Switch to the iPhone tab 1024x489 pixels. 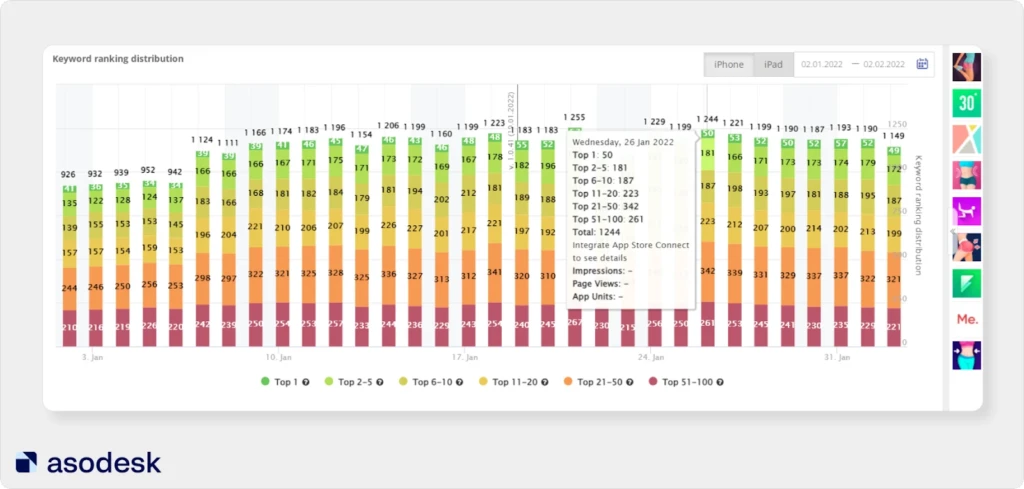[x=729, y=65]
